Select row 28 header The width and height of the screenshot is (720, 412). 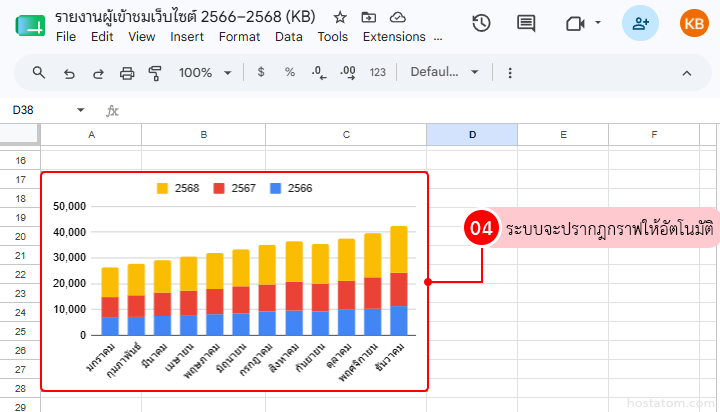[20, 389]
